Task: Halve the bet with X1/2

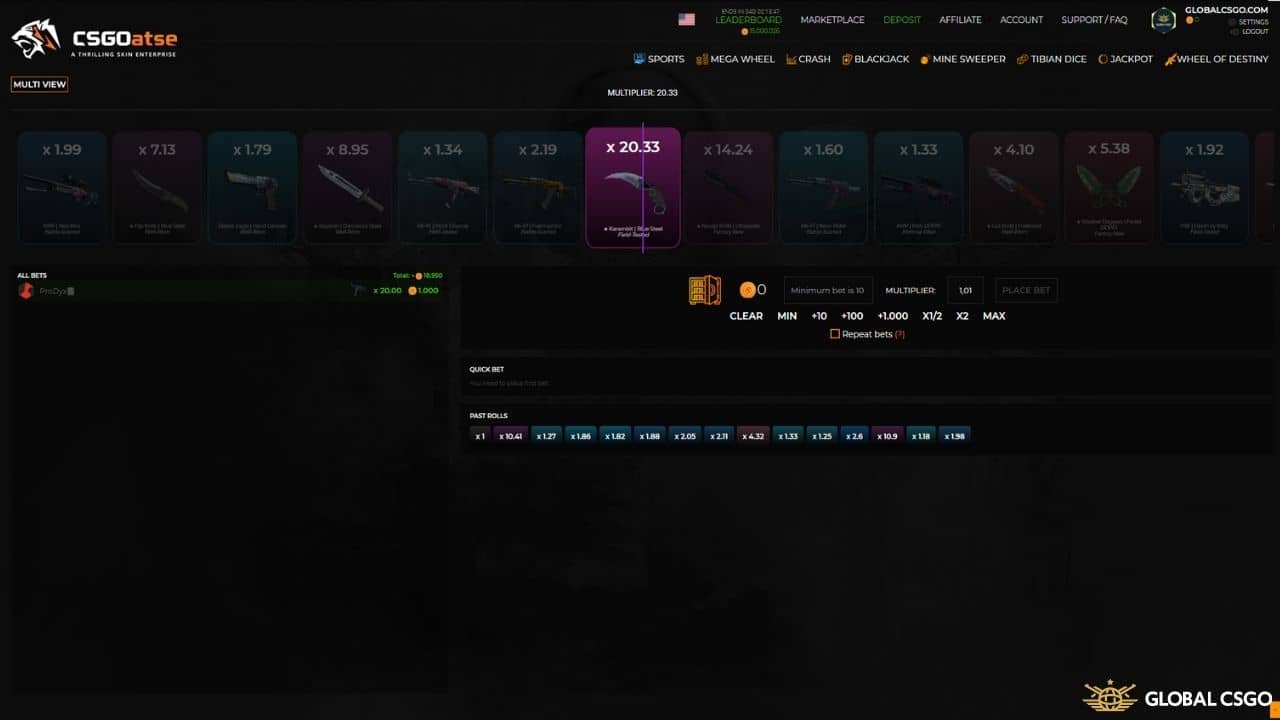Action: 932,316
